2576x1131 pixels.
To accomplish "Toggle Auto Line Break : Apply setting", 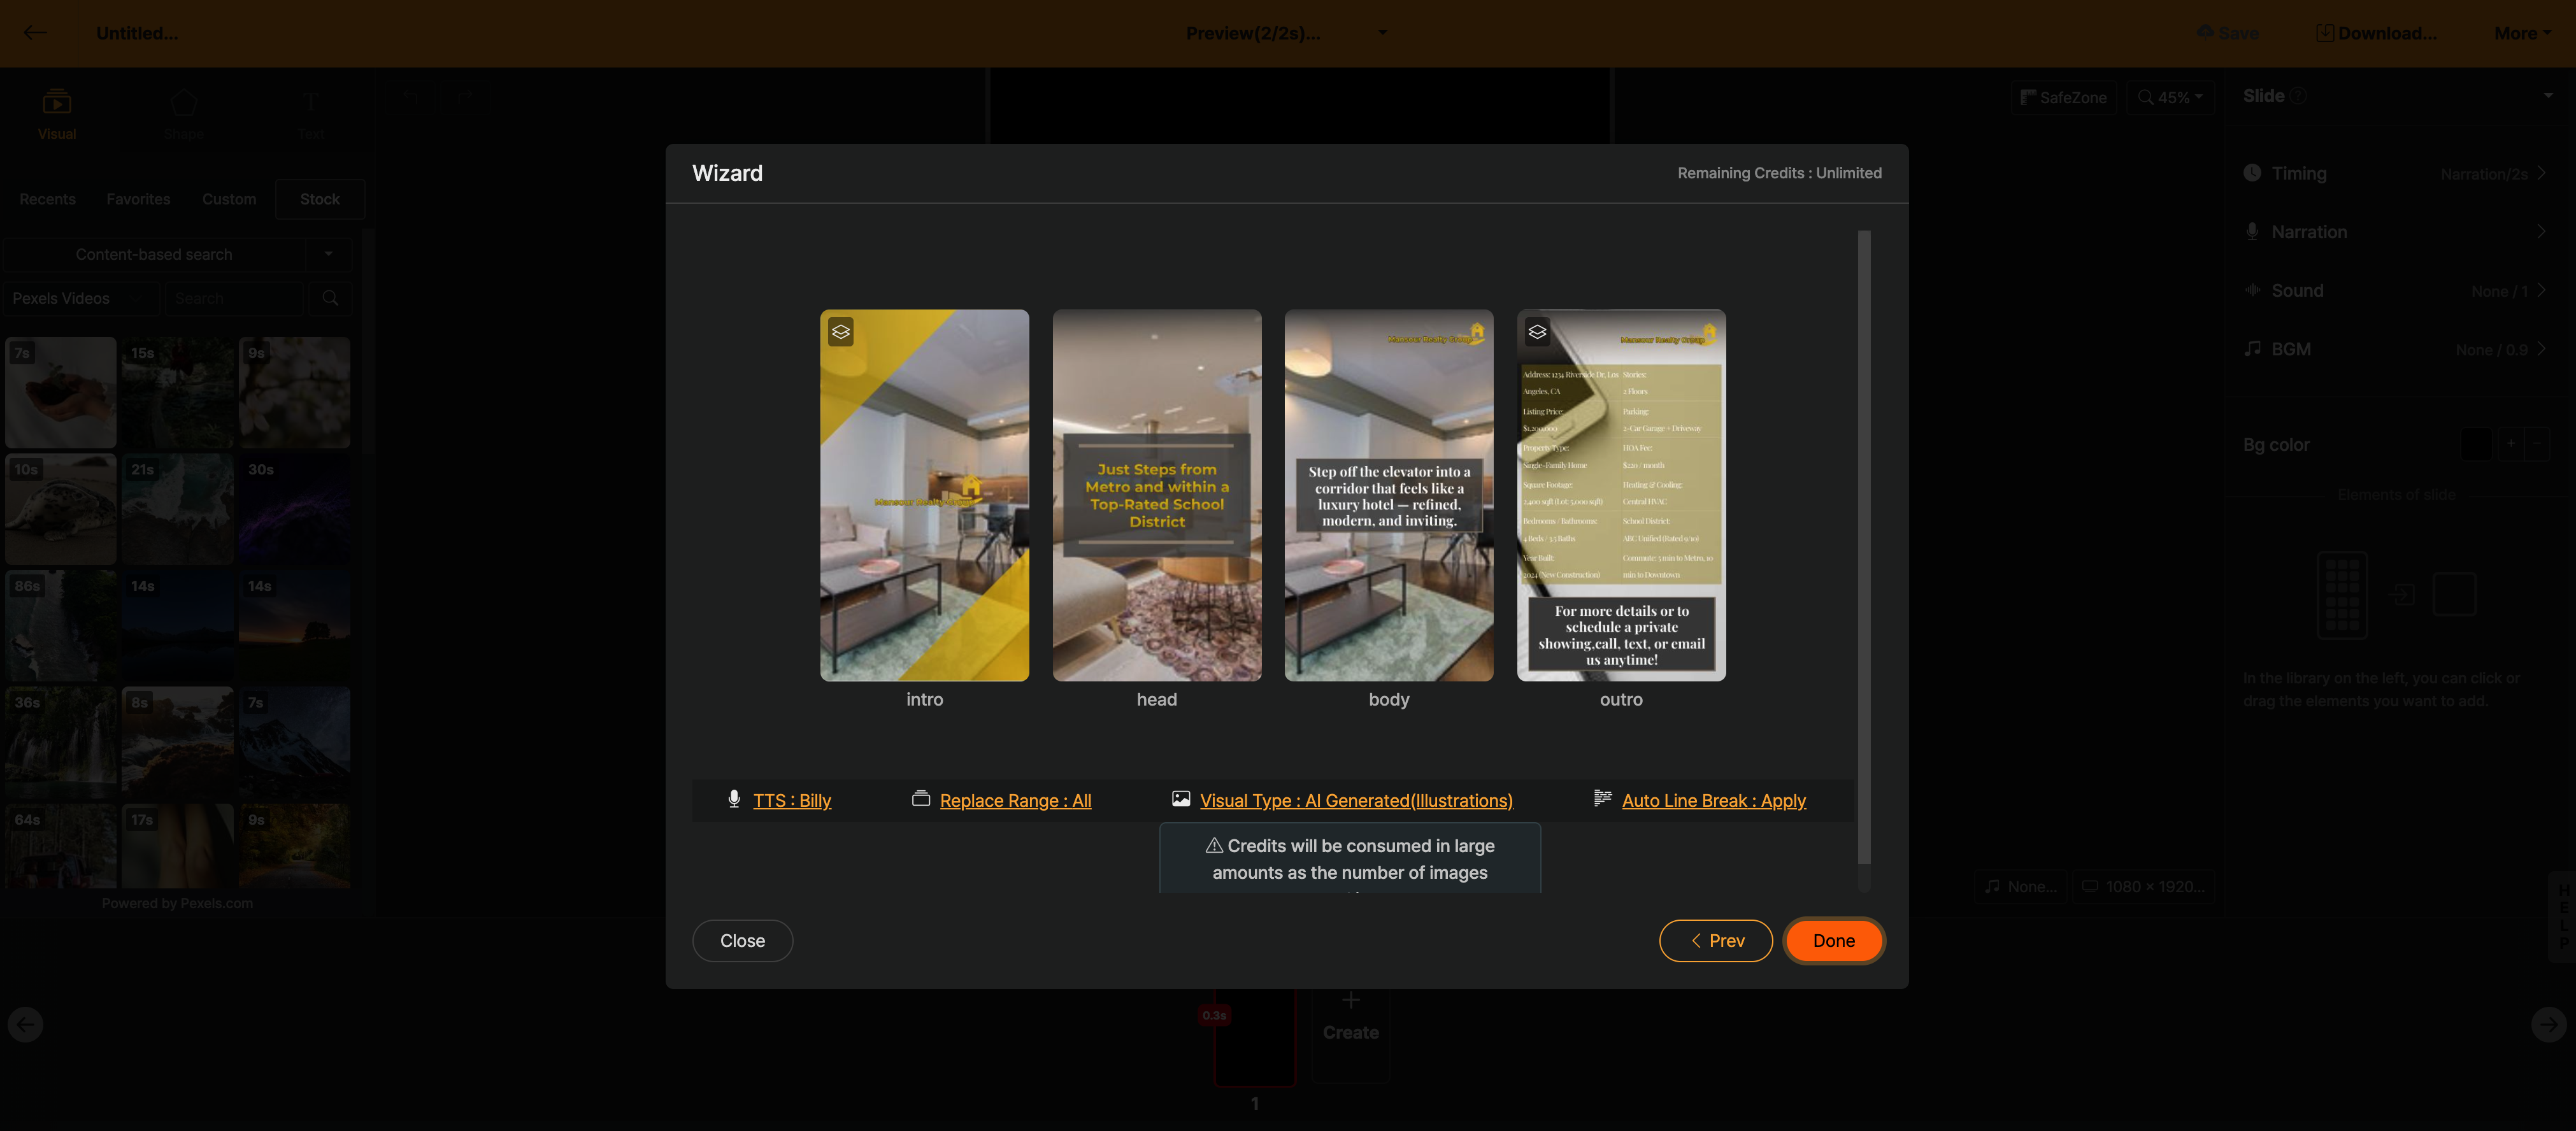I will tap(1713, 801).
